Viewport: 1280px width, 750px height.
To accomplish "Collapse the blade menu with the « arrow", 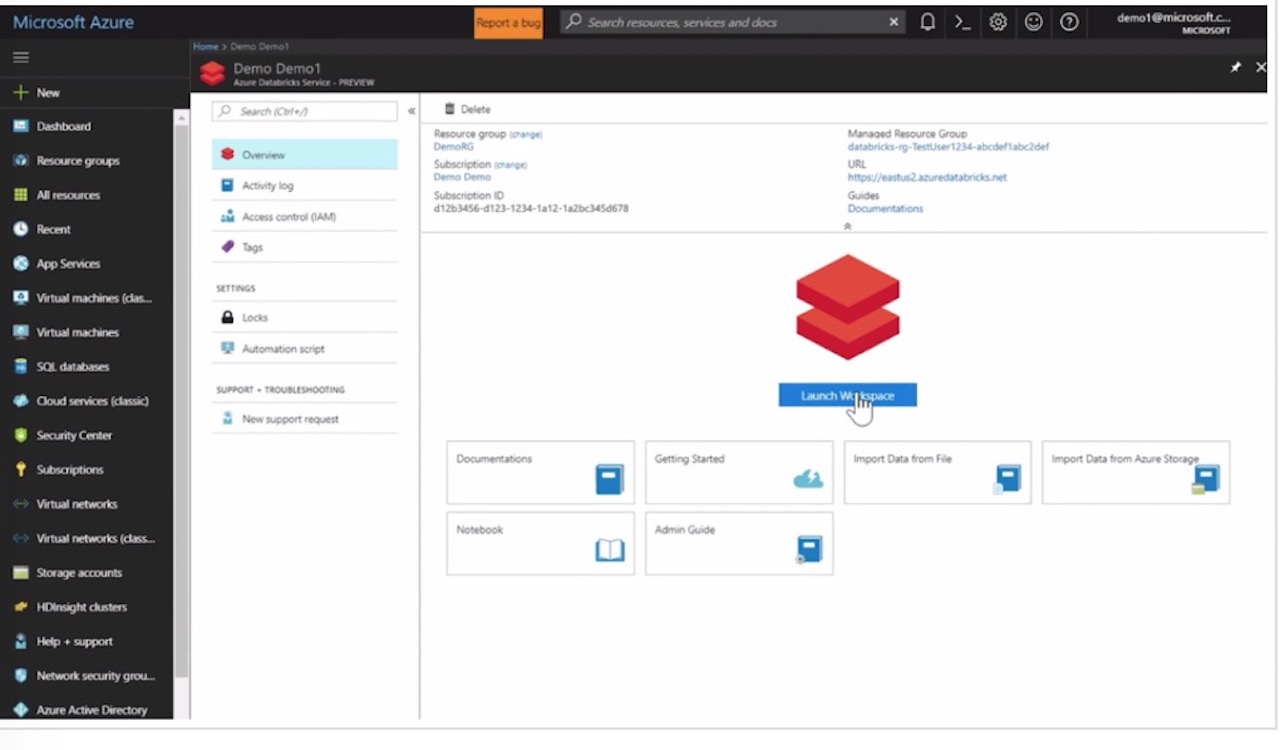I will tap(410, 111).
